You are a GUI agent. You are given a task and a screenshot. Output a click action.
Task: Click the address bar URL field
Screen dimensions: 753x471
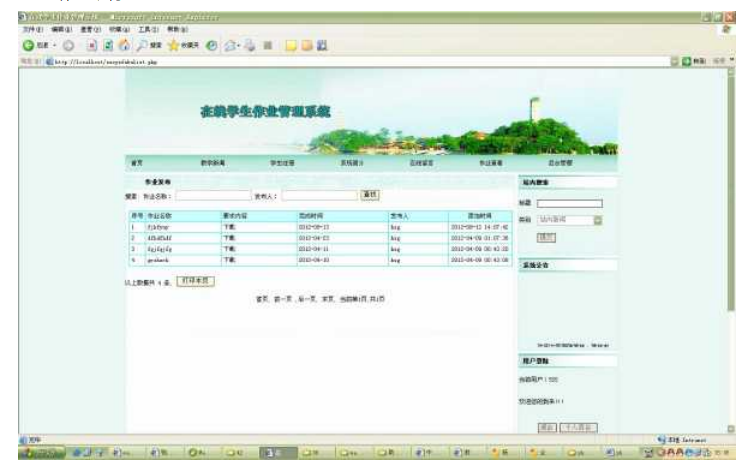coord(360,61)
